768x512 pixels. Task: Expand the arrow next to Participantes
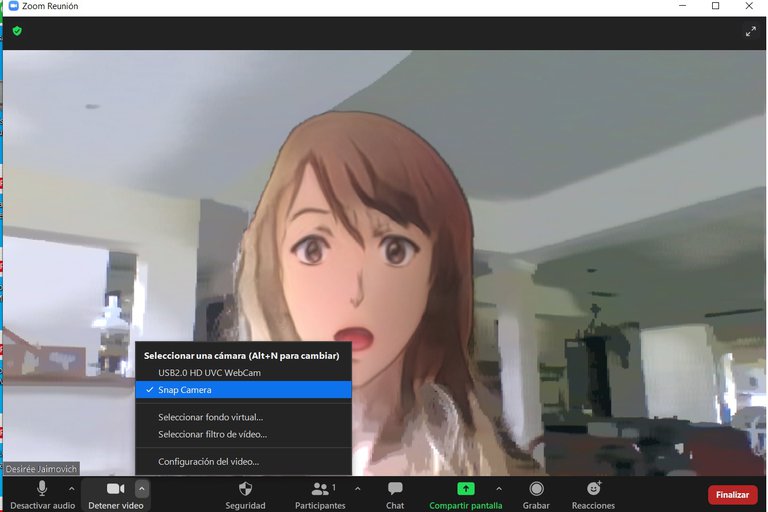(x=358, y=488)
